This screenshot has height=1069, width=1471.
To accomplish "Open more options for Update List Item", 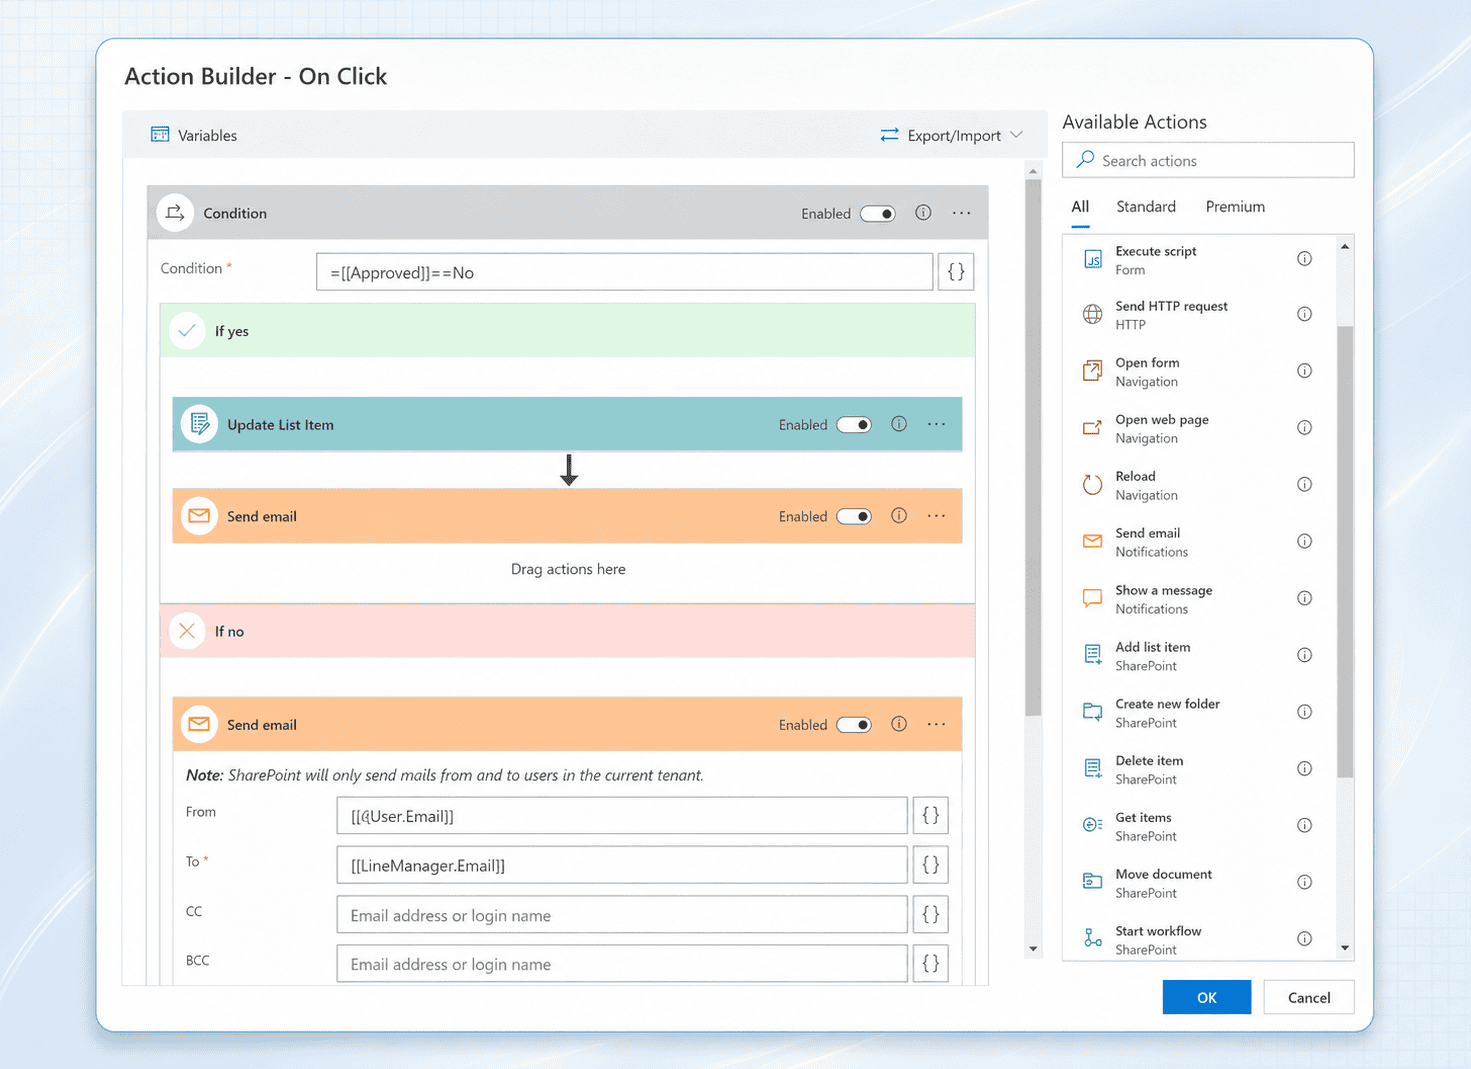I will point(936,424).
